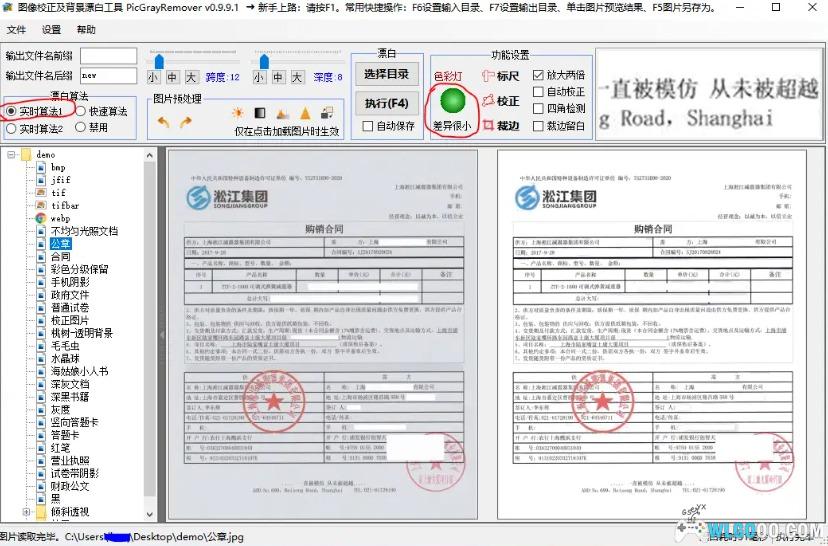828x546 pixels.
Task: Click the original document preview image
Action: click(x=323, y=334)
